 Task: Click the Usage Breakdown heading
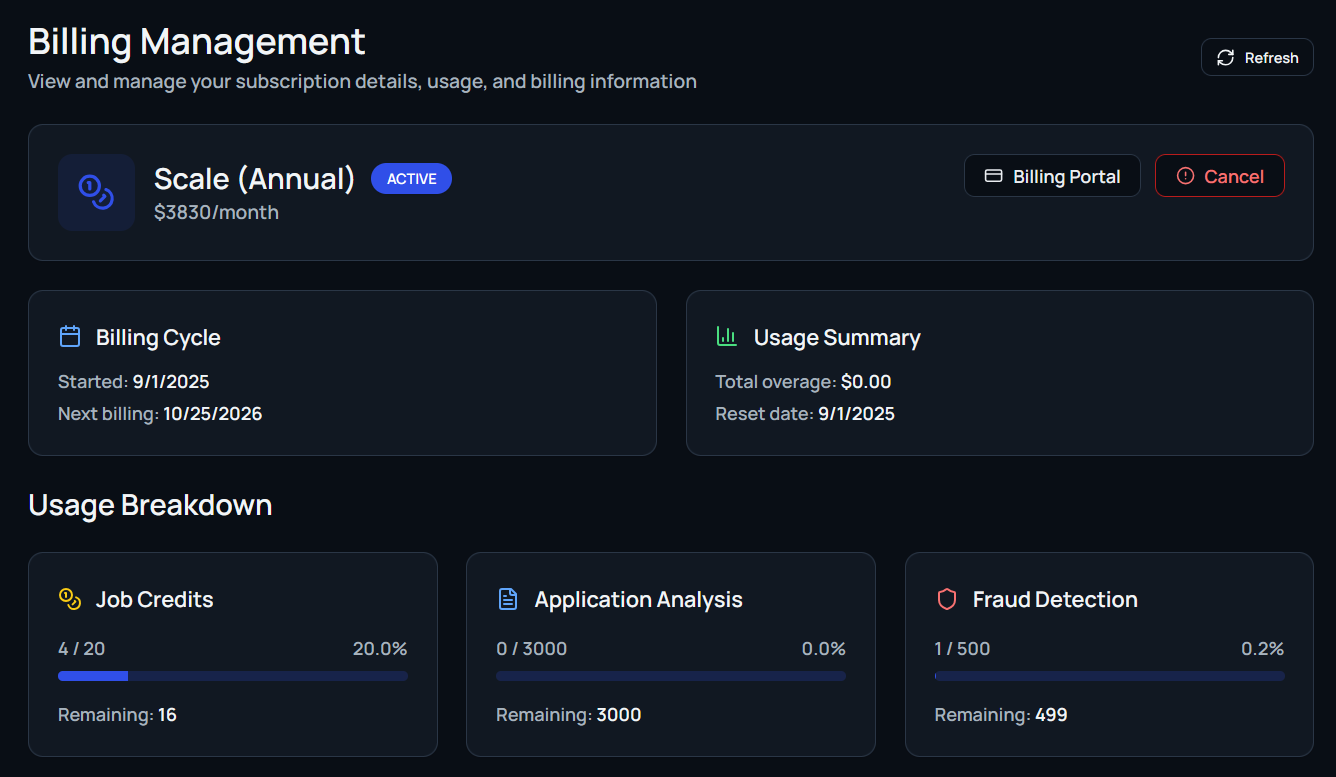point(150,505)
